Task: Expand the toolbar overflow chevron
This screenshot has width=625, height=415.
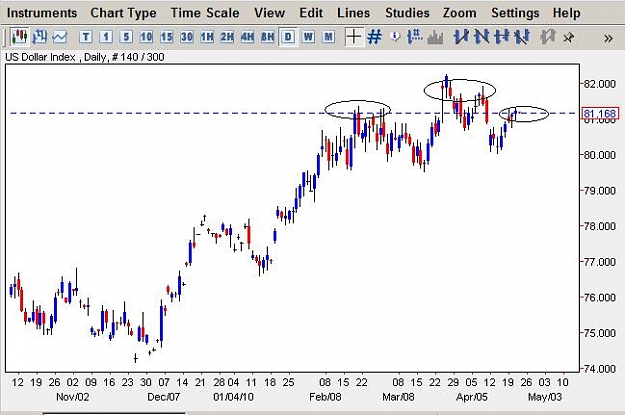Action: point(608,39)
